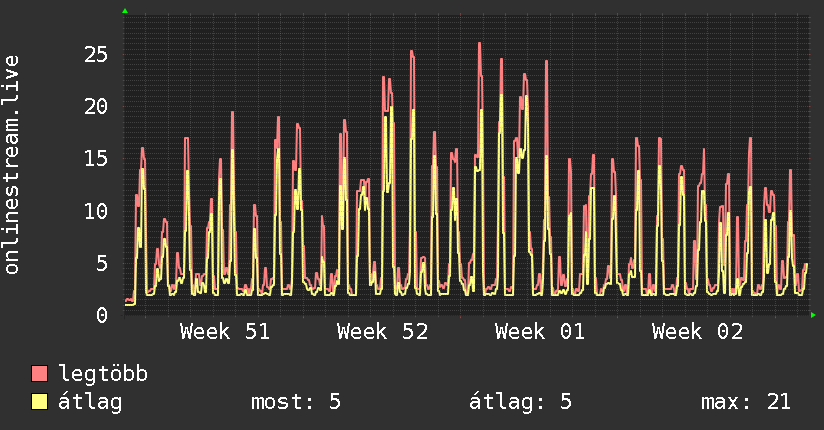824x430 pixels.
Task: Click the y-axis label 10
Action: 96,211
